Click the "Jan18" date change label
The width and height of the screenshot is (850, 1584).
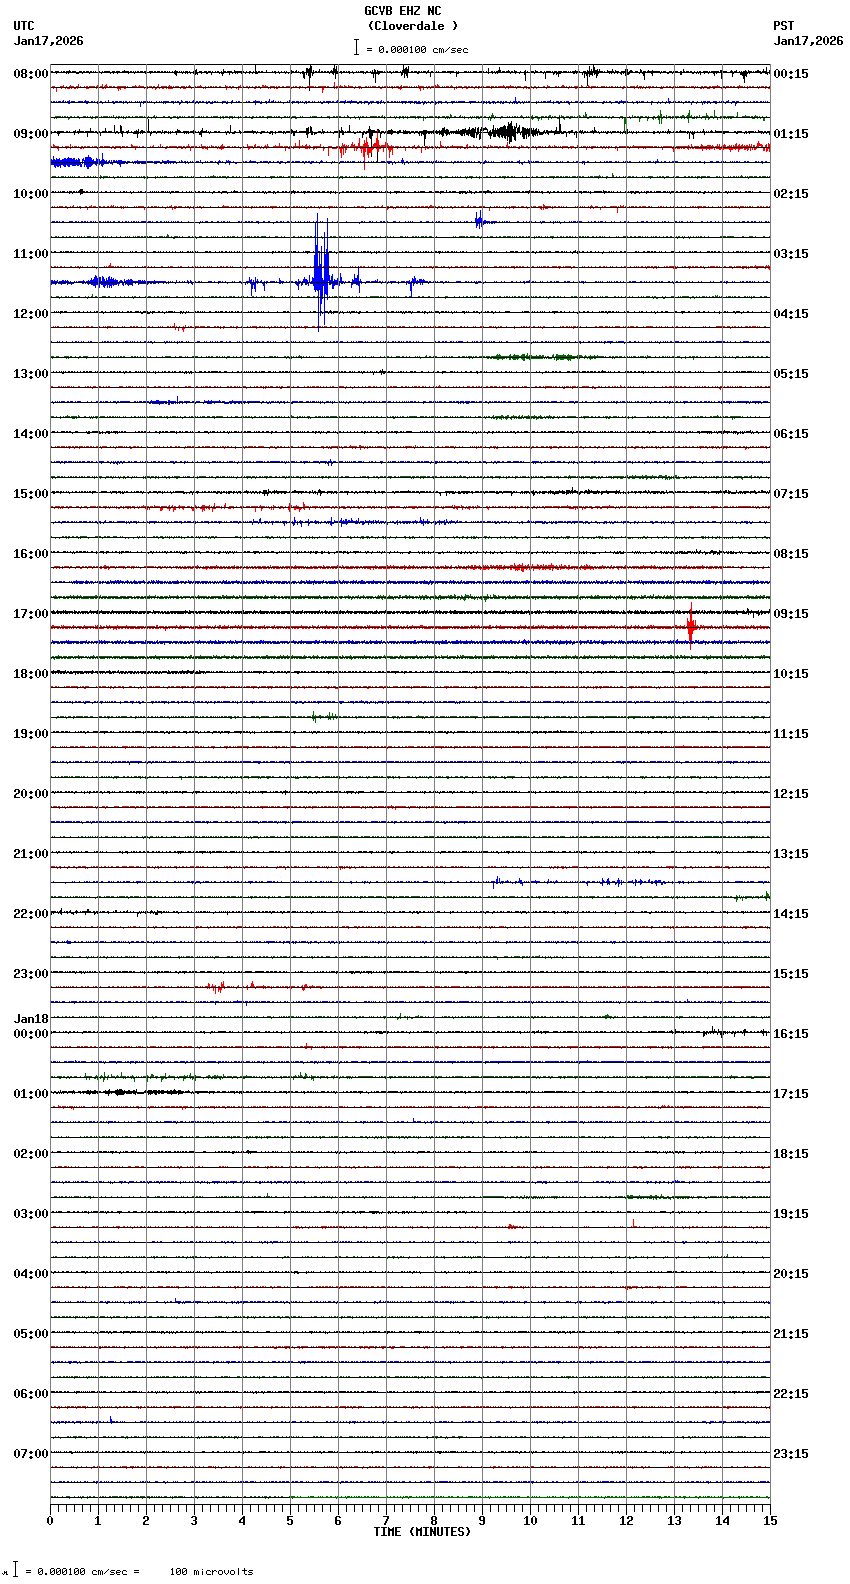click(31, 1020)
